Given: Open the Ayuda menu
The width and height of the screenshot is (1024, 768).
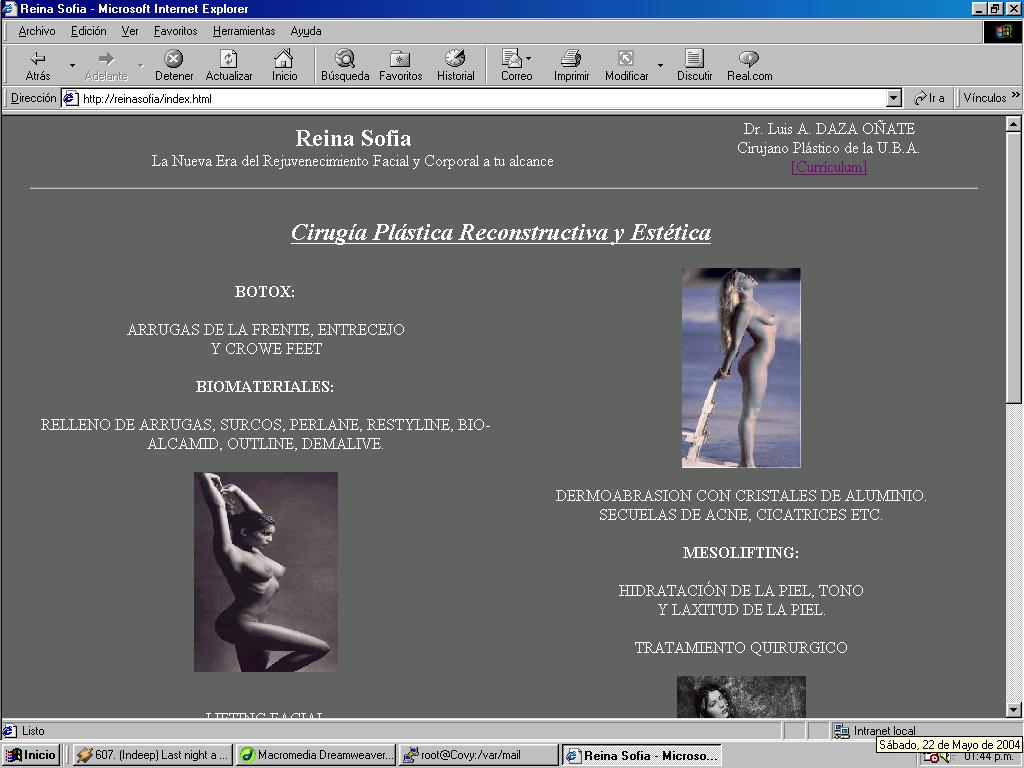Looking at the screenshot, I should (306, 31).
